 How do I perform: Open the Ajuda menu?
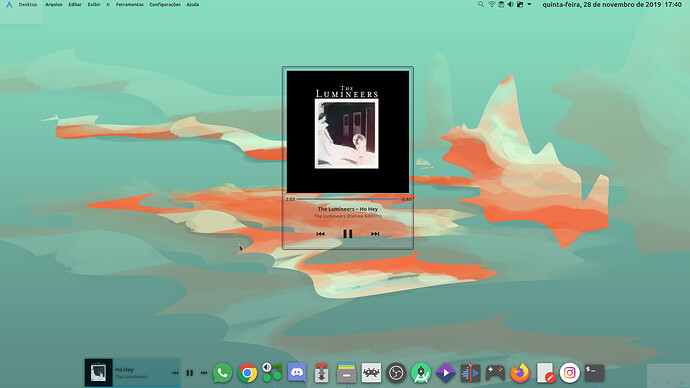[193, 4]
